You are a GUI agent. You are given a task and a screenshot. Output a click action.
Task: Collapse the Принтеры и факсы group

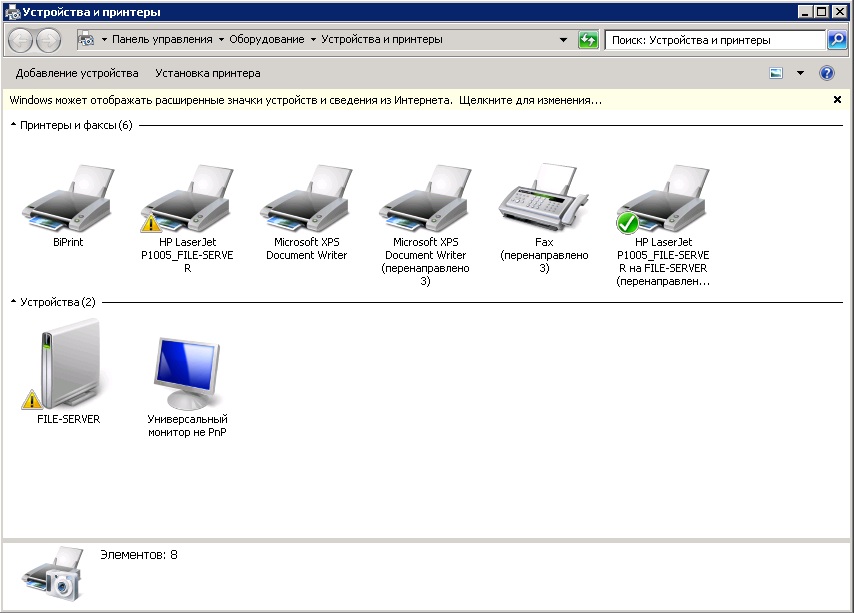click(14, 125)
